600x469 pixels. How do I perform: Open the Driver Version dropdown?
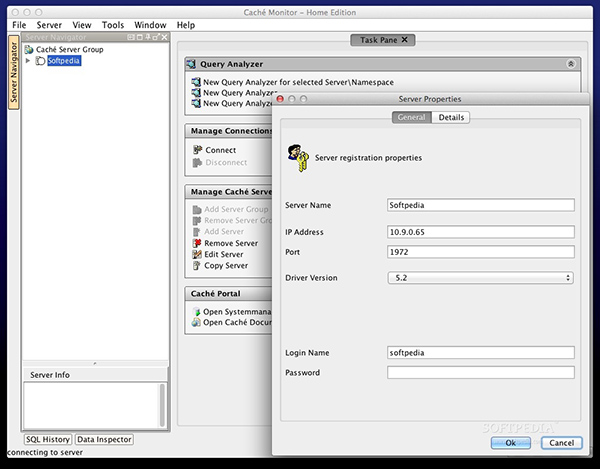480,278
